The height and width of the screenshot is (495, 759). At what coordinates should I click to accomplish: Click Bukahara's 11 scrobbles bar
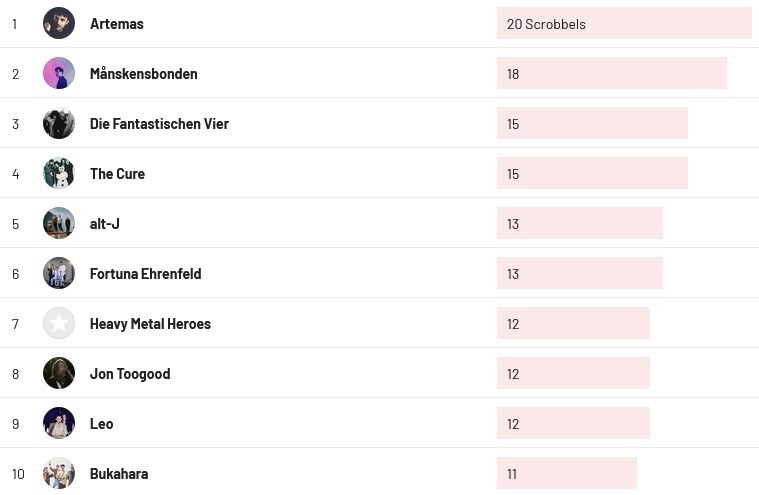point(566,473)
